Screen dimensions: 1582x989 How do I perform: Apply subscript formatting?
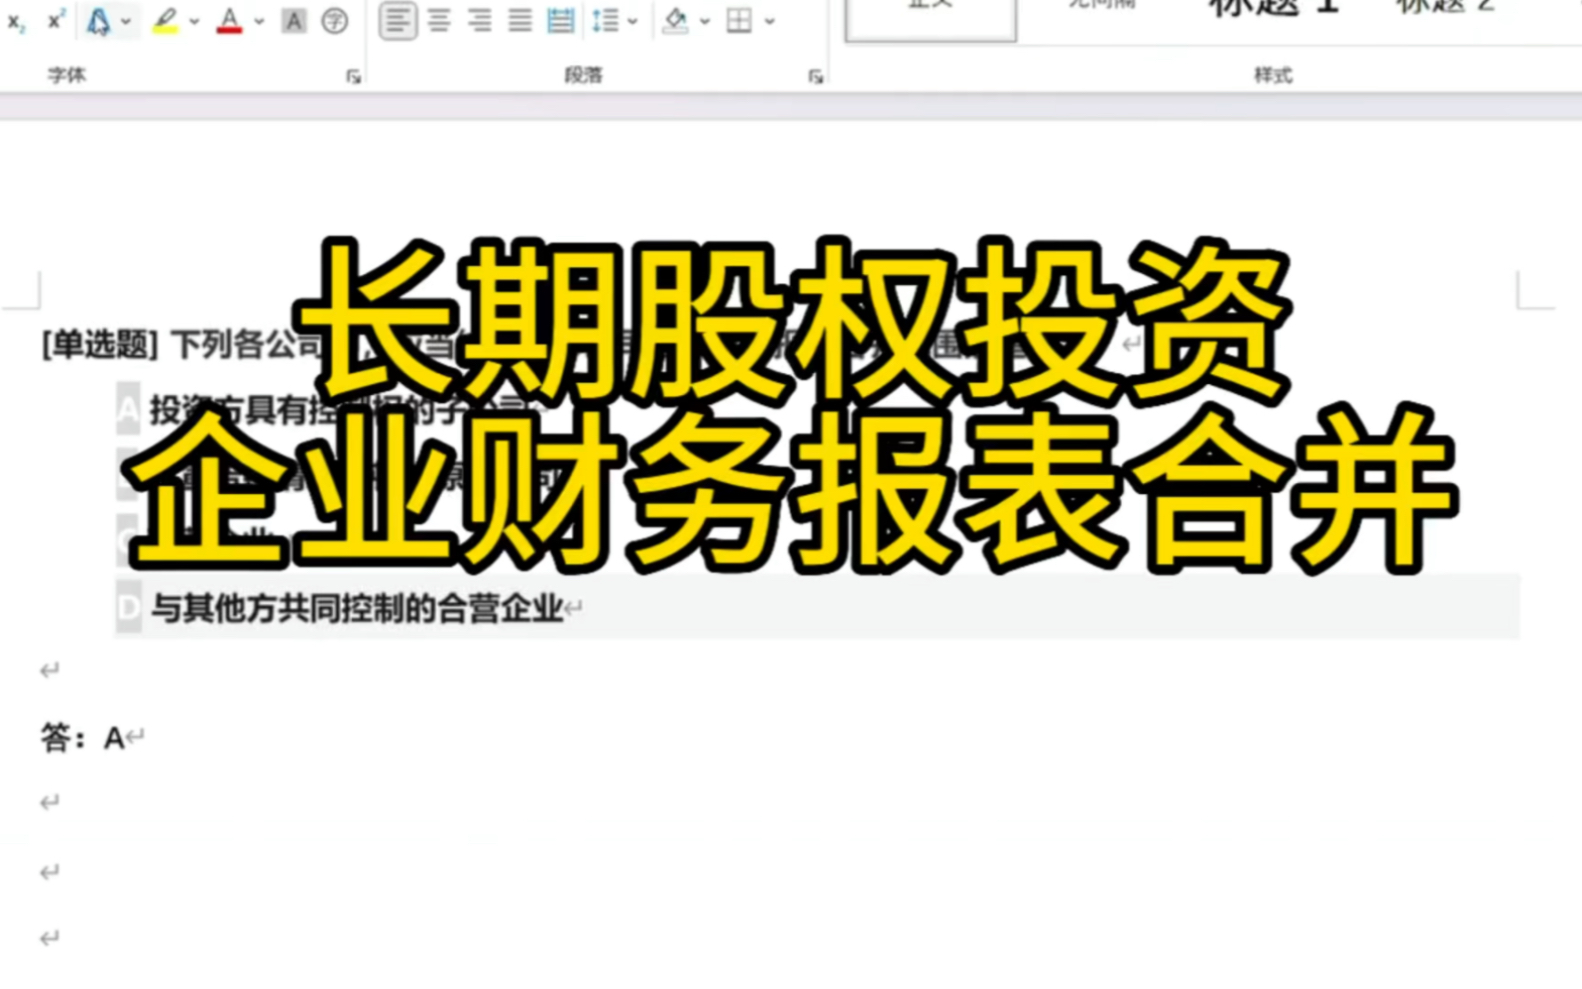coord(16,21)
